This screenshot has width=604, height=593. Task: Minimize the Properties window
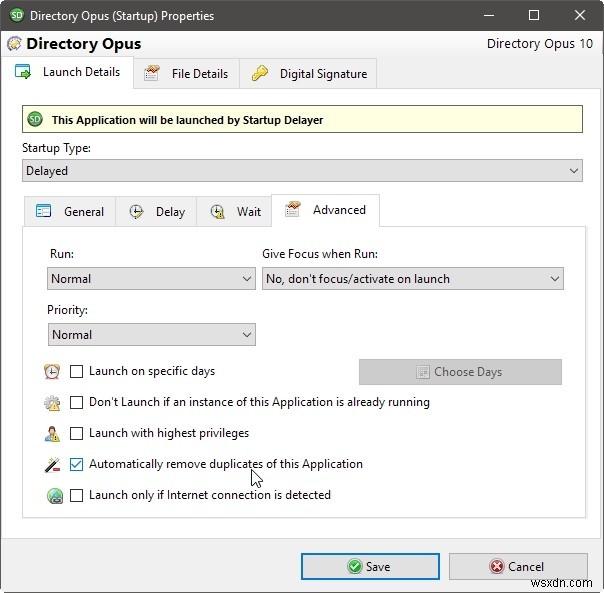point(489,15)
